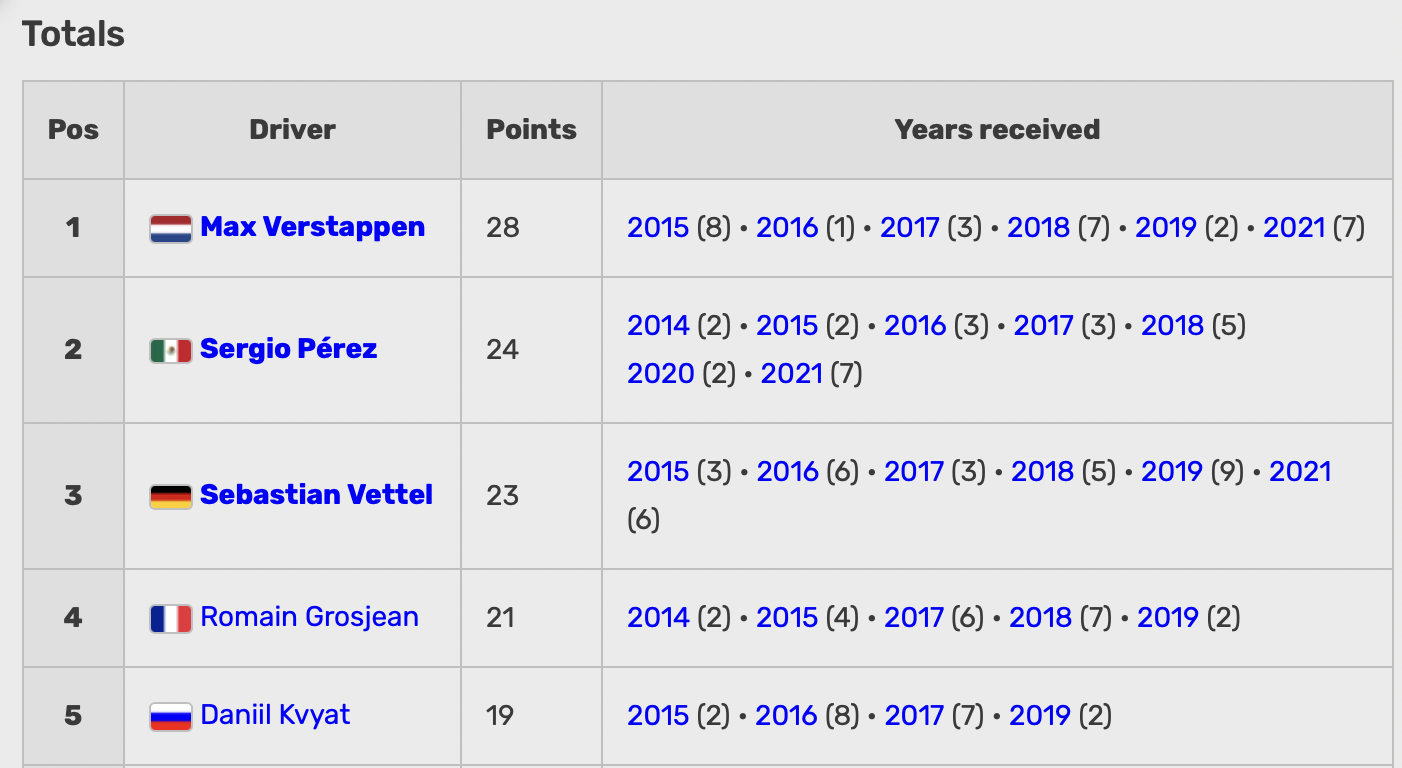Go to Sebastian Vettel's page

tap(316, 495)
